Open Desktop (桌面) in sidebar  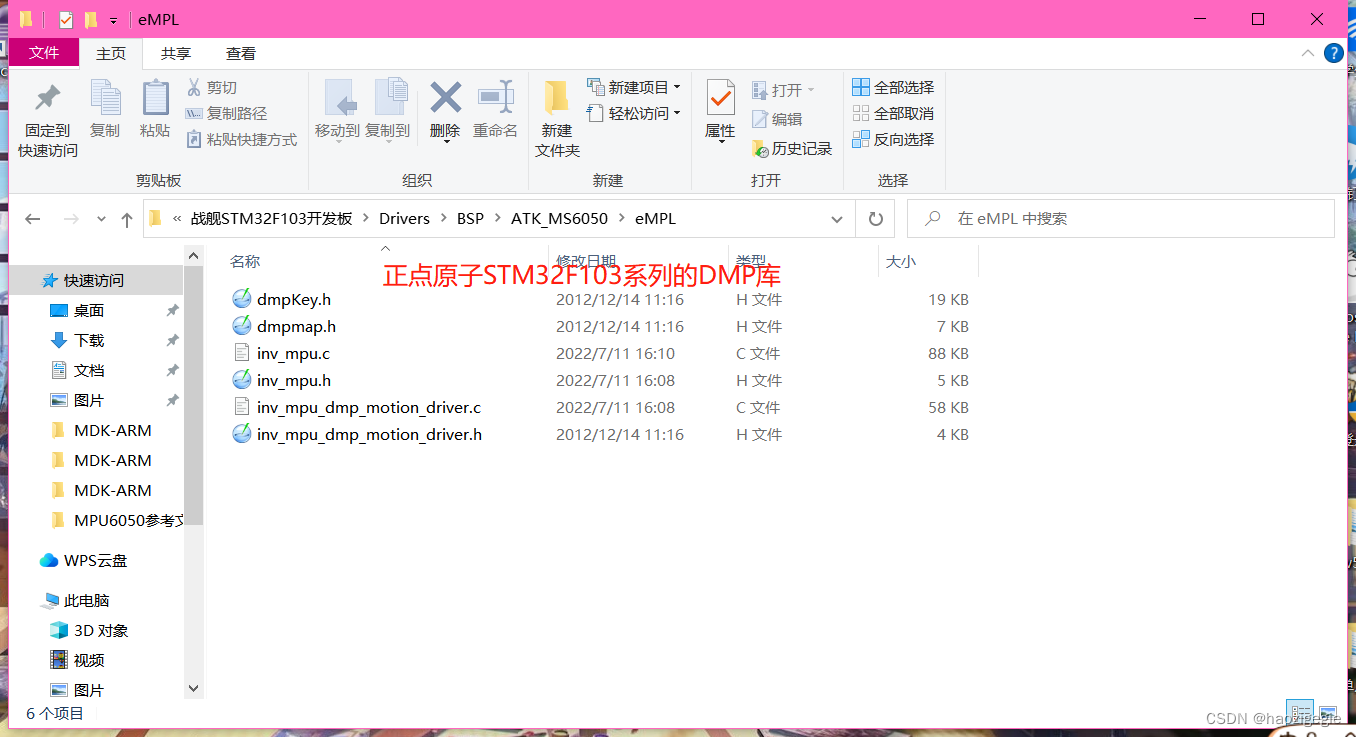point(89,310)
